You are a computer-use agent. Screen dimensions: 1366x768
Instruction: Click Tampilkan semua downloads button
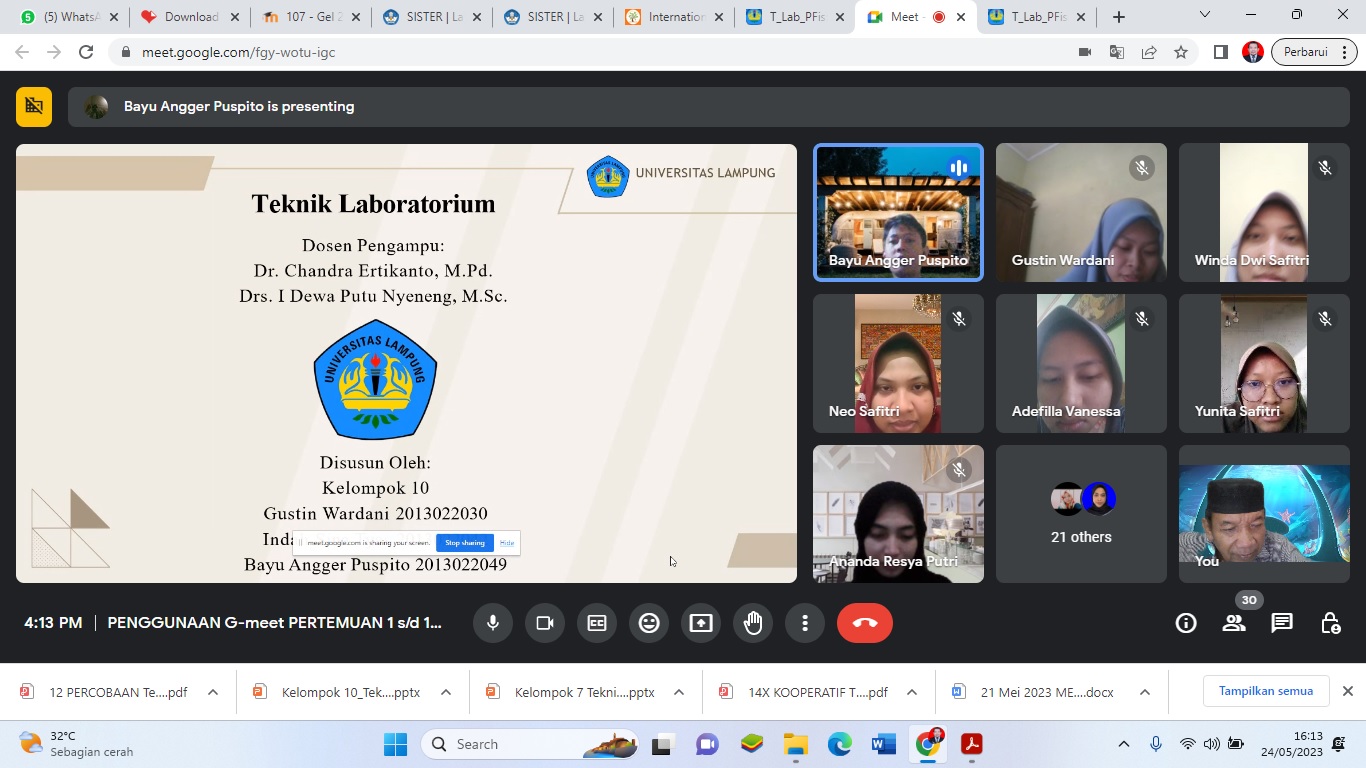[1265, 691]
